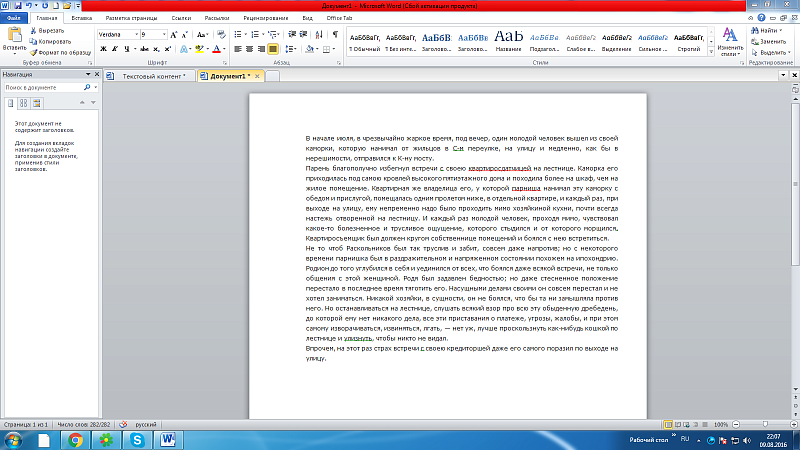
Task: Apply the Название style
Action: pos(509,40)
